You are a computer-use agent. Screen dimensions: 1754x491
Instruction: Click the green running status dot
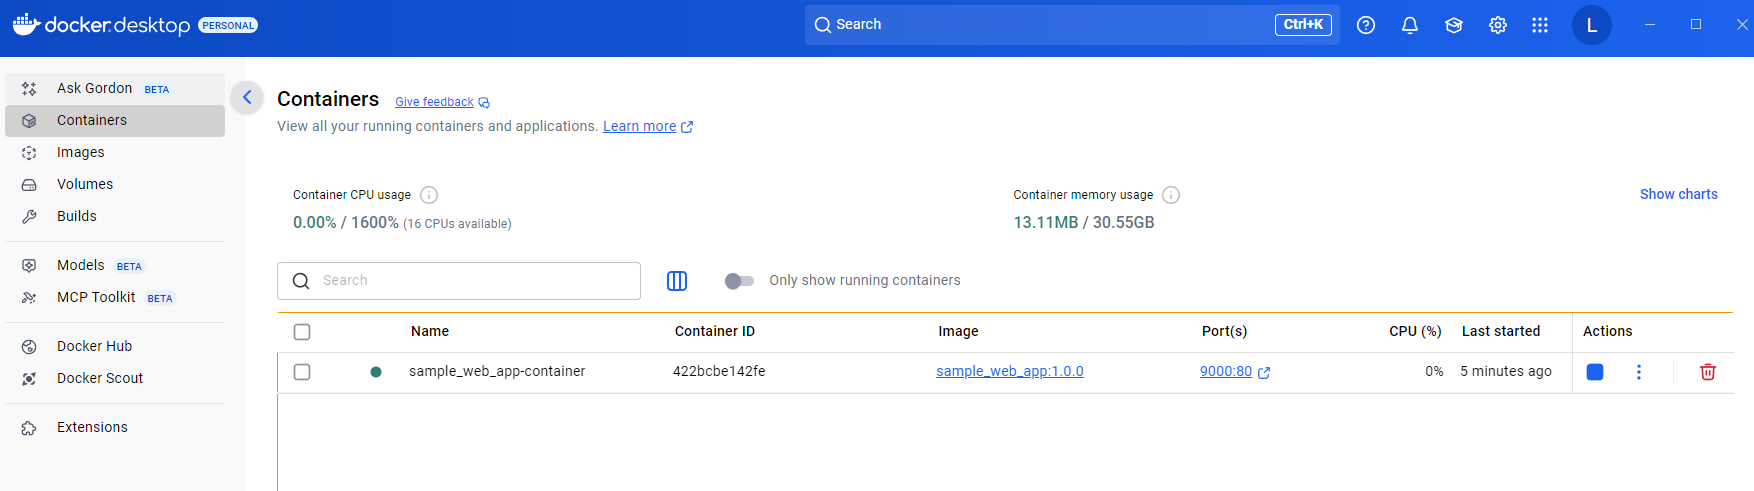376,372
